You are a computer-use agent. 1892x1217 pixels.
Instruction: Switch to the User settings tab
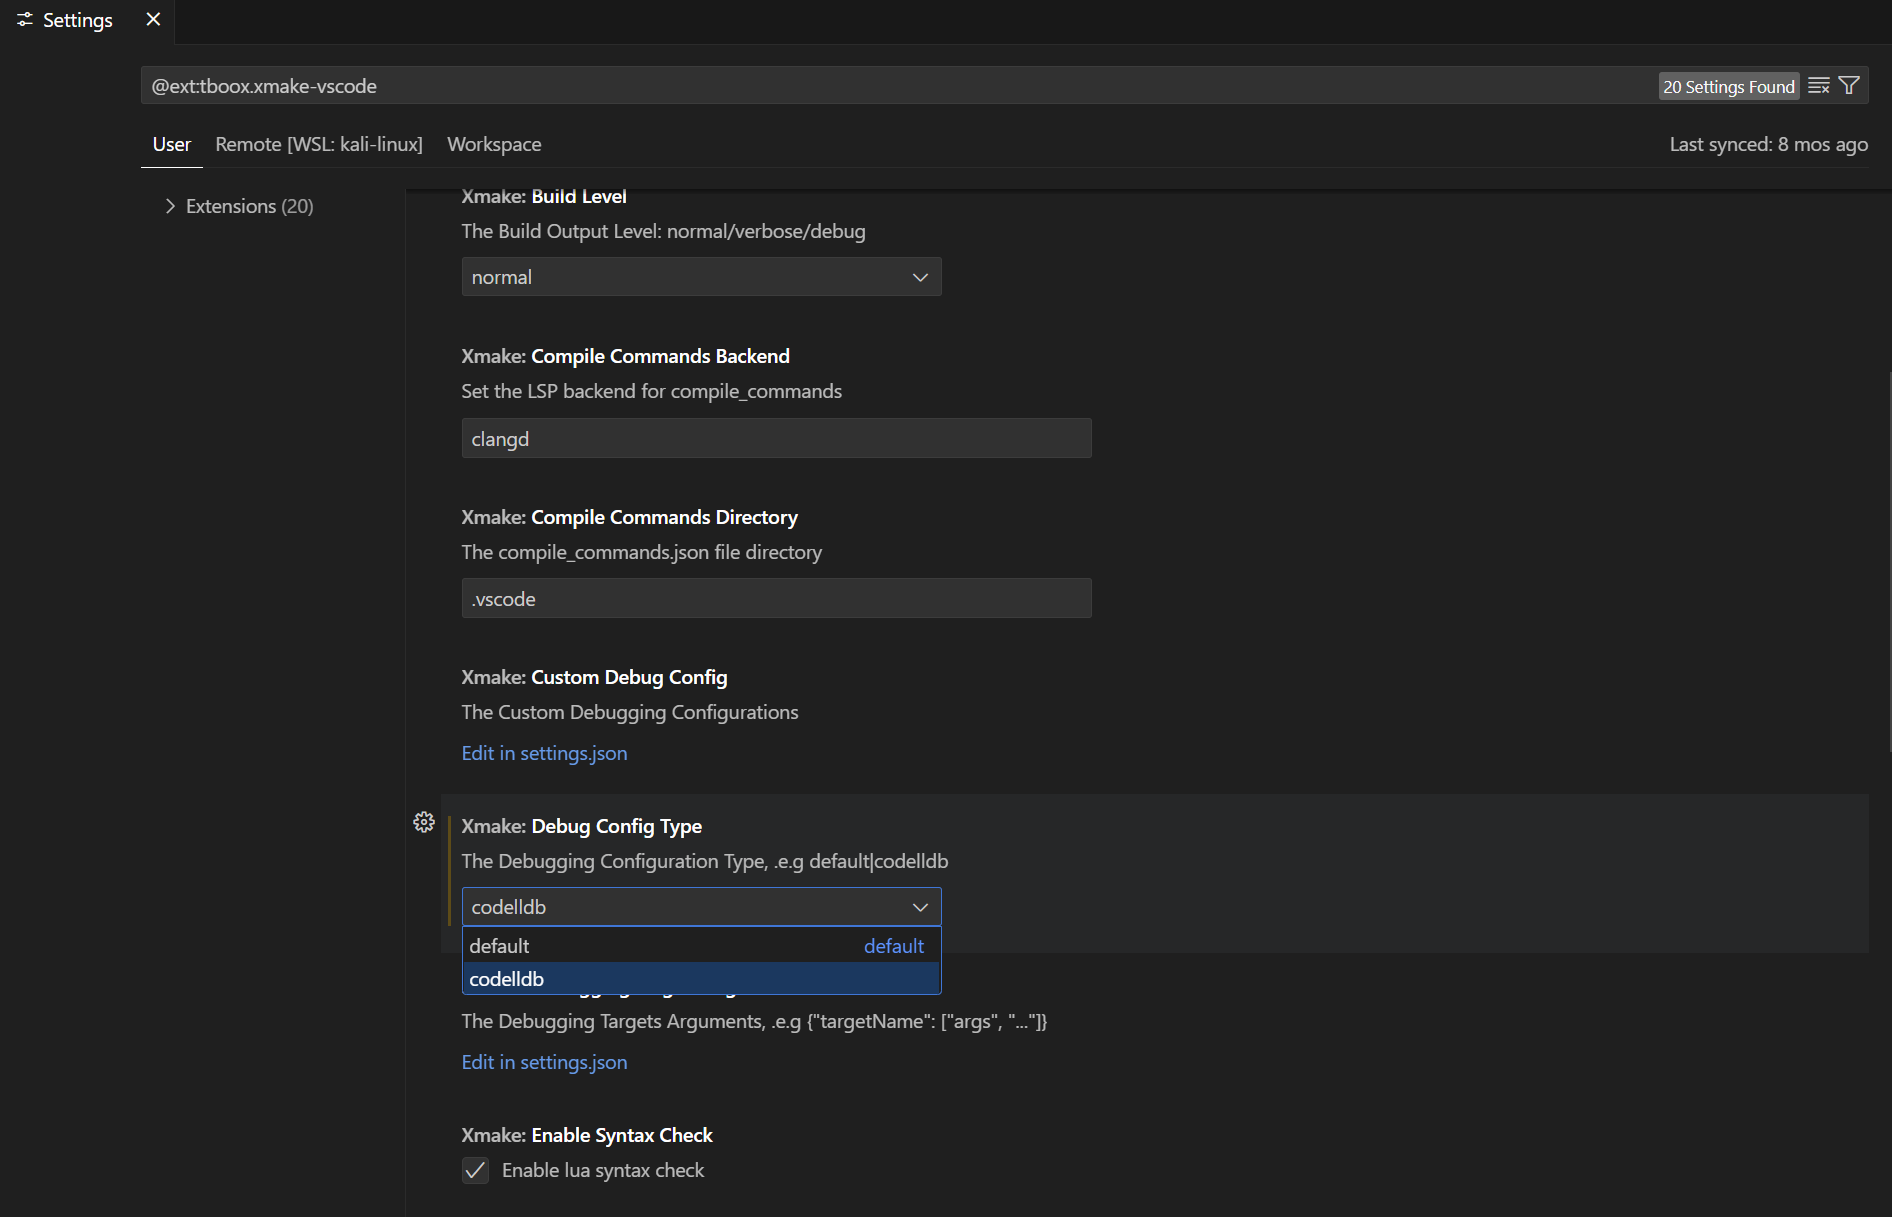pyautogui.click(x=172, y=144)
